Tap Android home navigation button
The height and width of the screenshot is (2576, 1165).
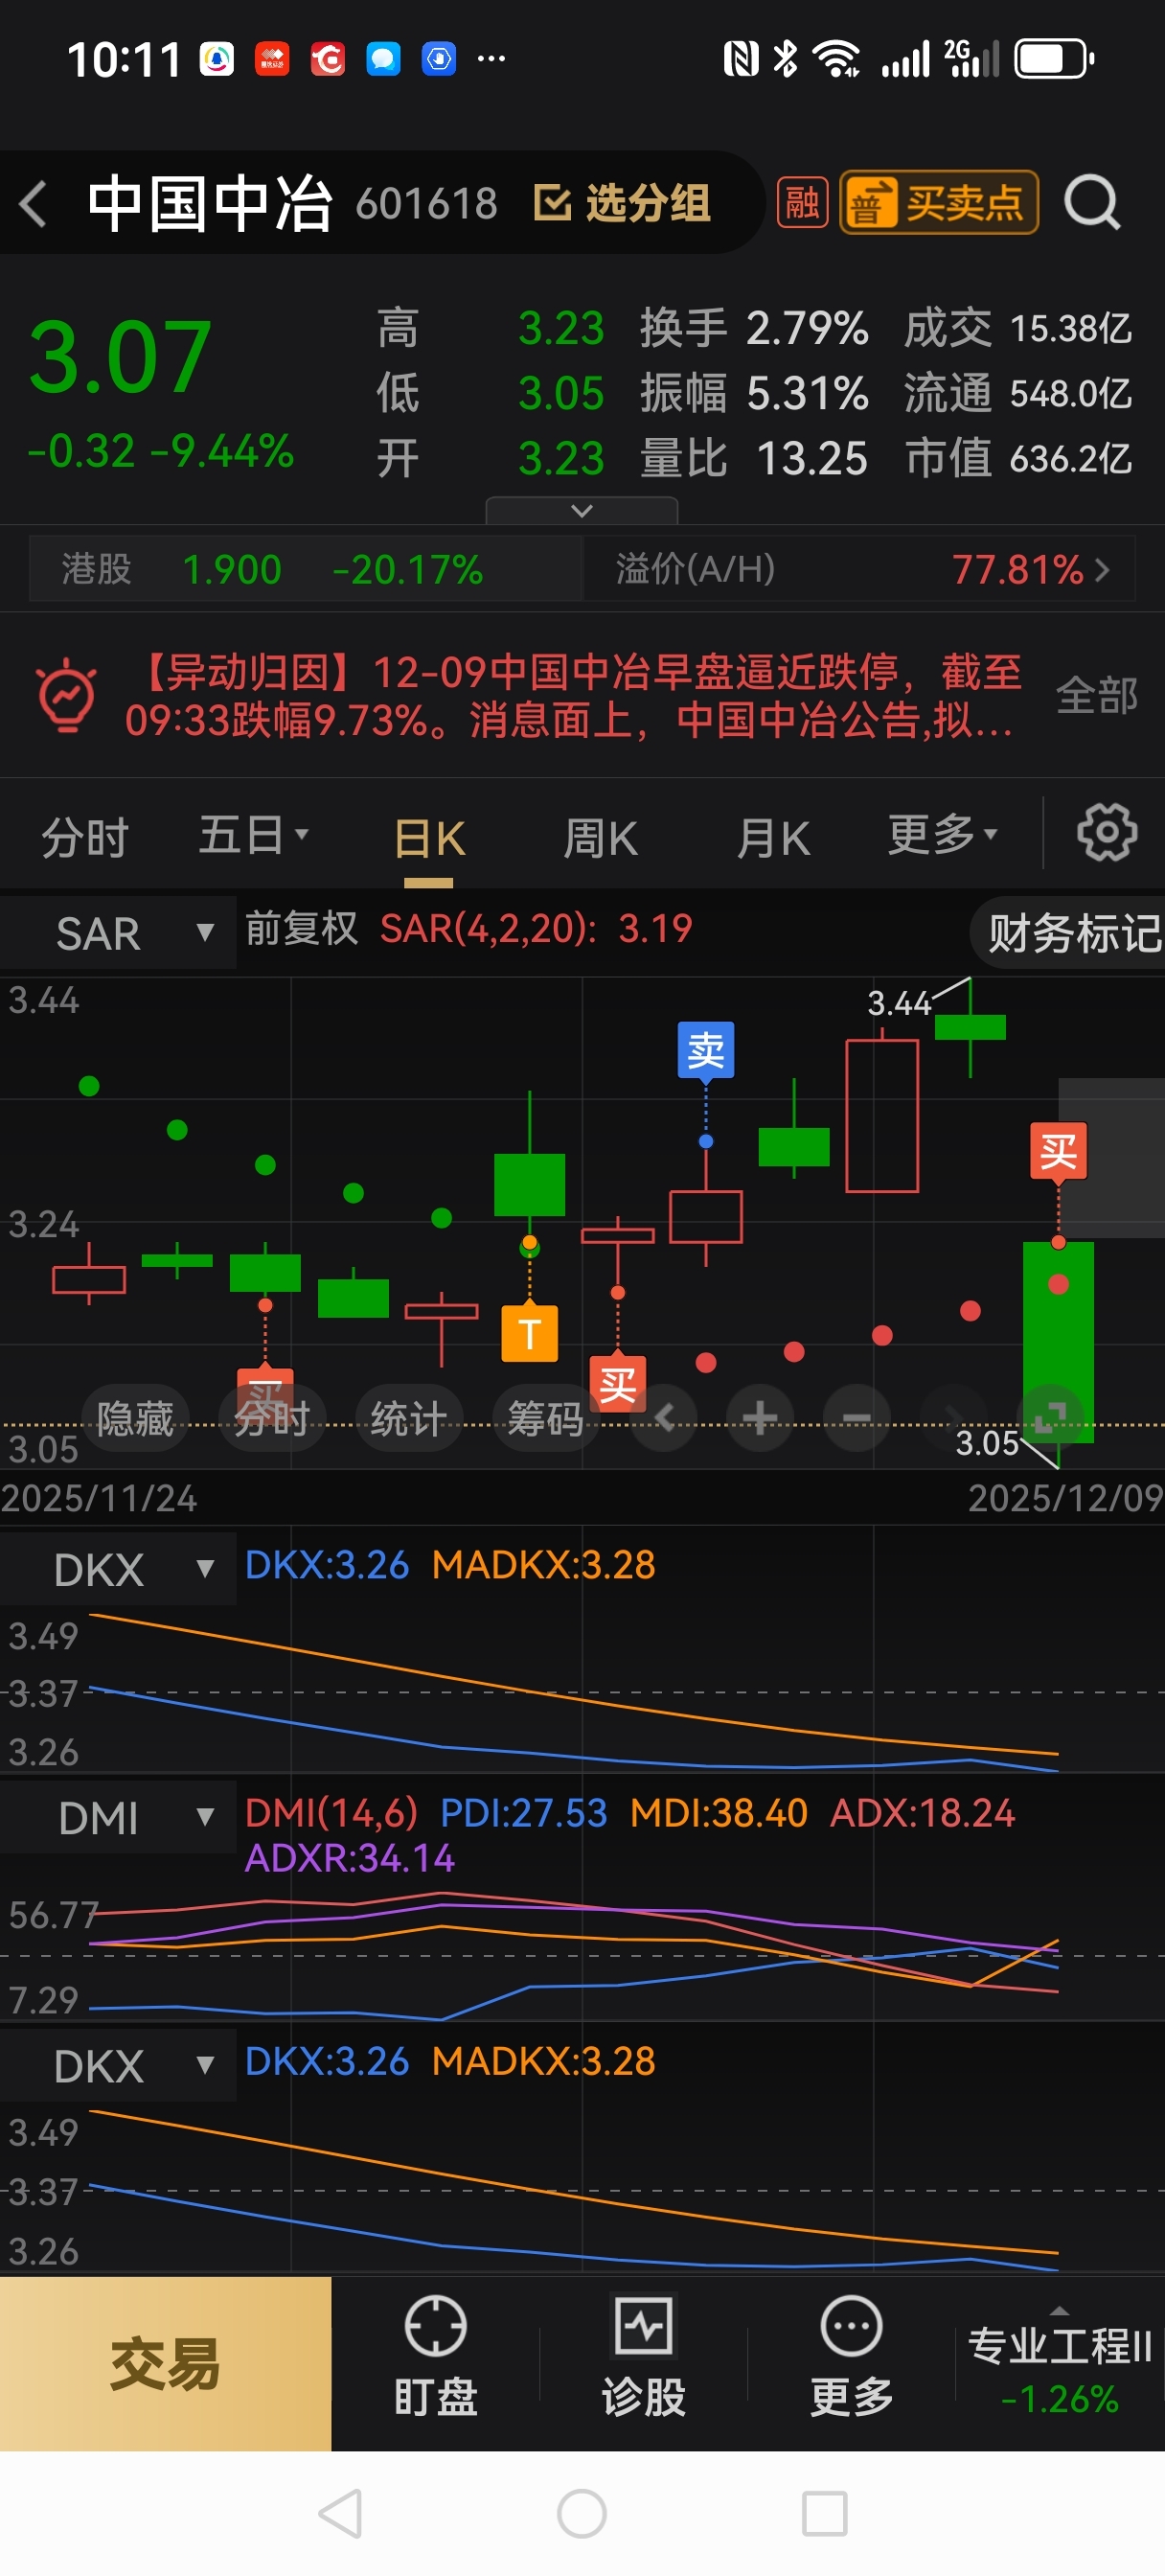582,2514
